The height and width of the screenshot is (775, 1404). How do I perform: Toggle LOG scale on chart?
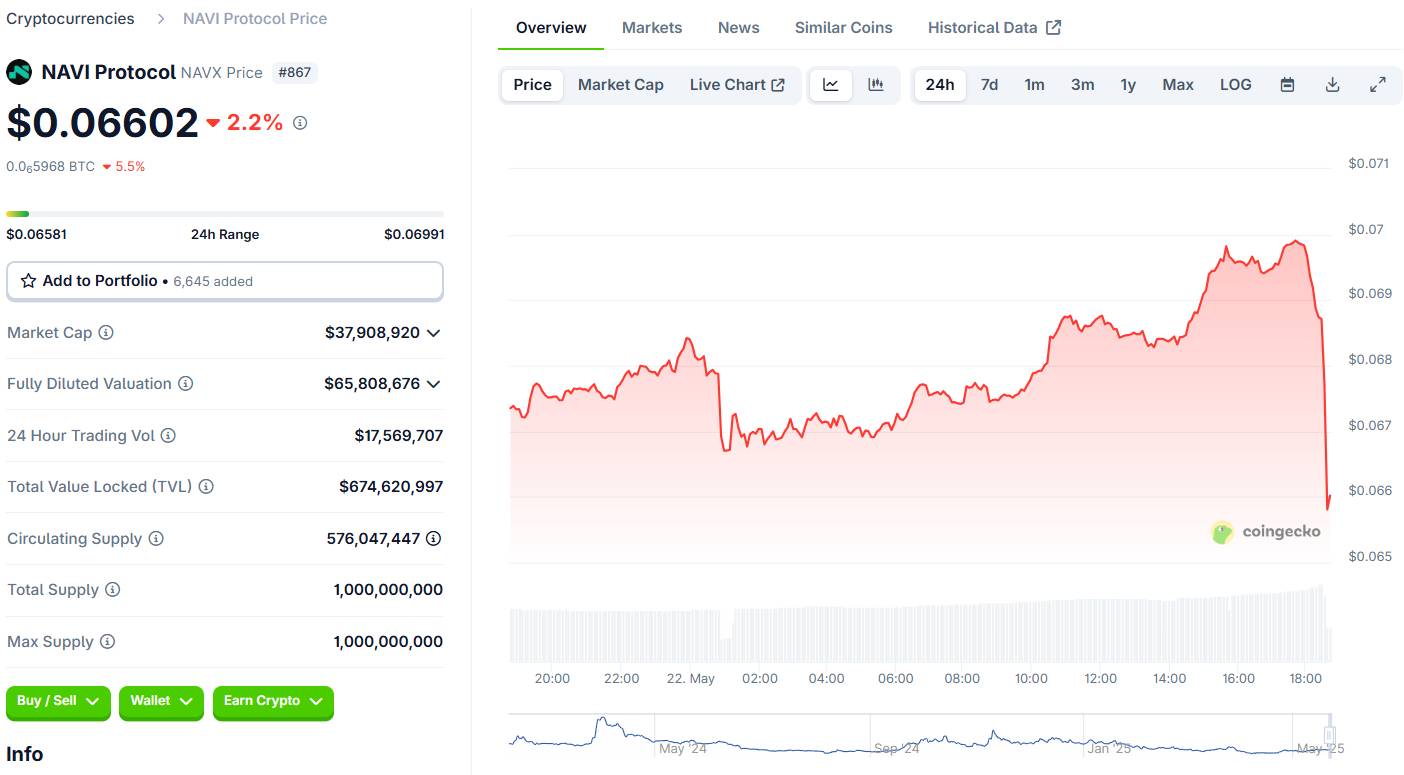(x=1236, y=85)
